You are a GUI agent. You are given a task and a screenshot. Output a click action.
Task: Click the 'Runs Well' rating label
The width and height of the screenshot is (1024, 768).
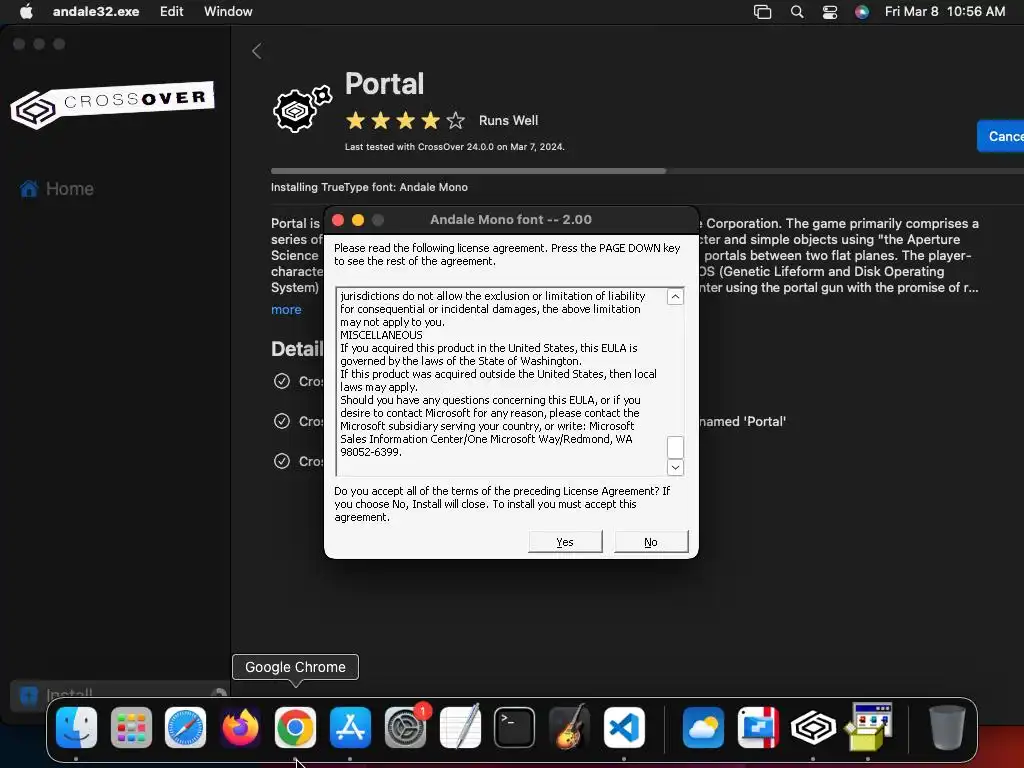(x=508, y=121)
